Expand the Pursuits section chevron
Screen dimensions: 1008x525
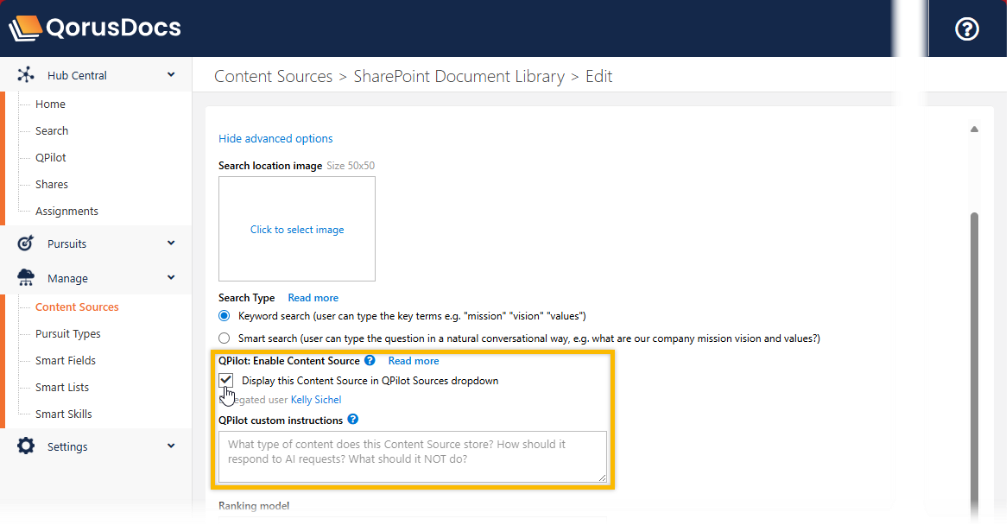171,244
